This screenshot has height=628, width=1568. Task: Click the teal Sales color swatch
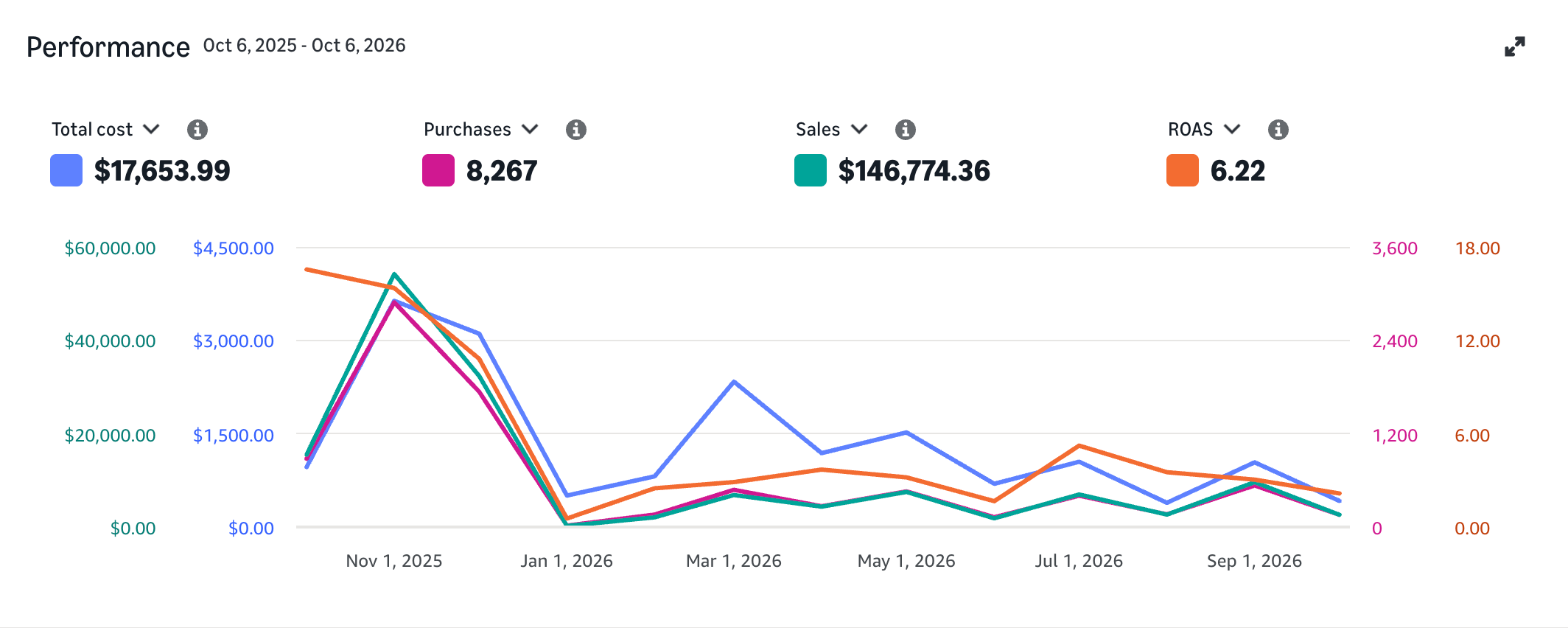[810, 171]
